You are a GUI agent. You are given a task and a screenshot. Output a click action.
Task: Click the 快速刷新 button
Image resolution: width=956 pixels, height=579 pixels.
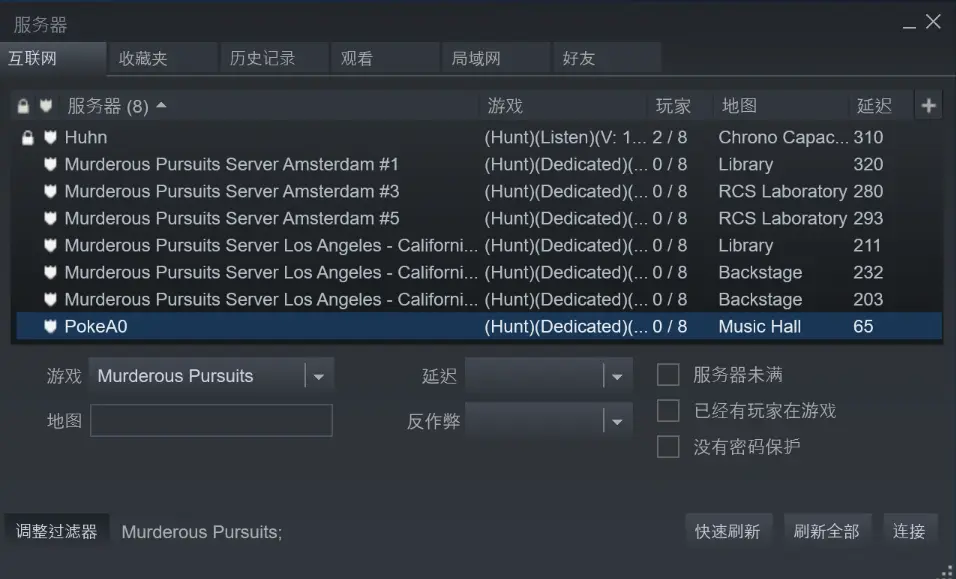click(729, 531)
